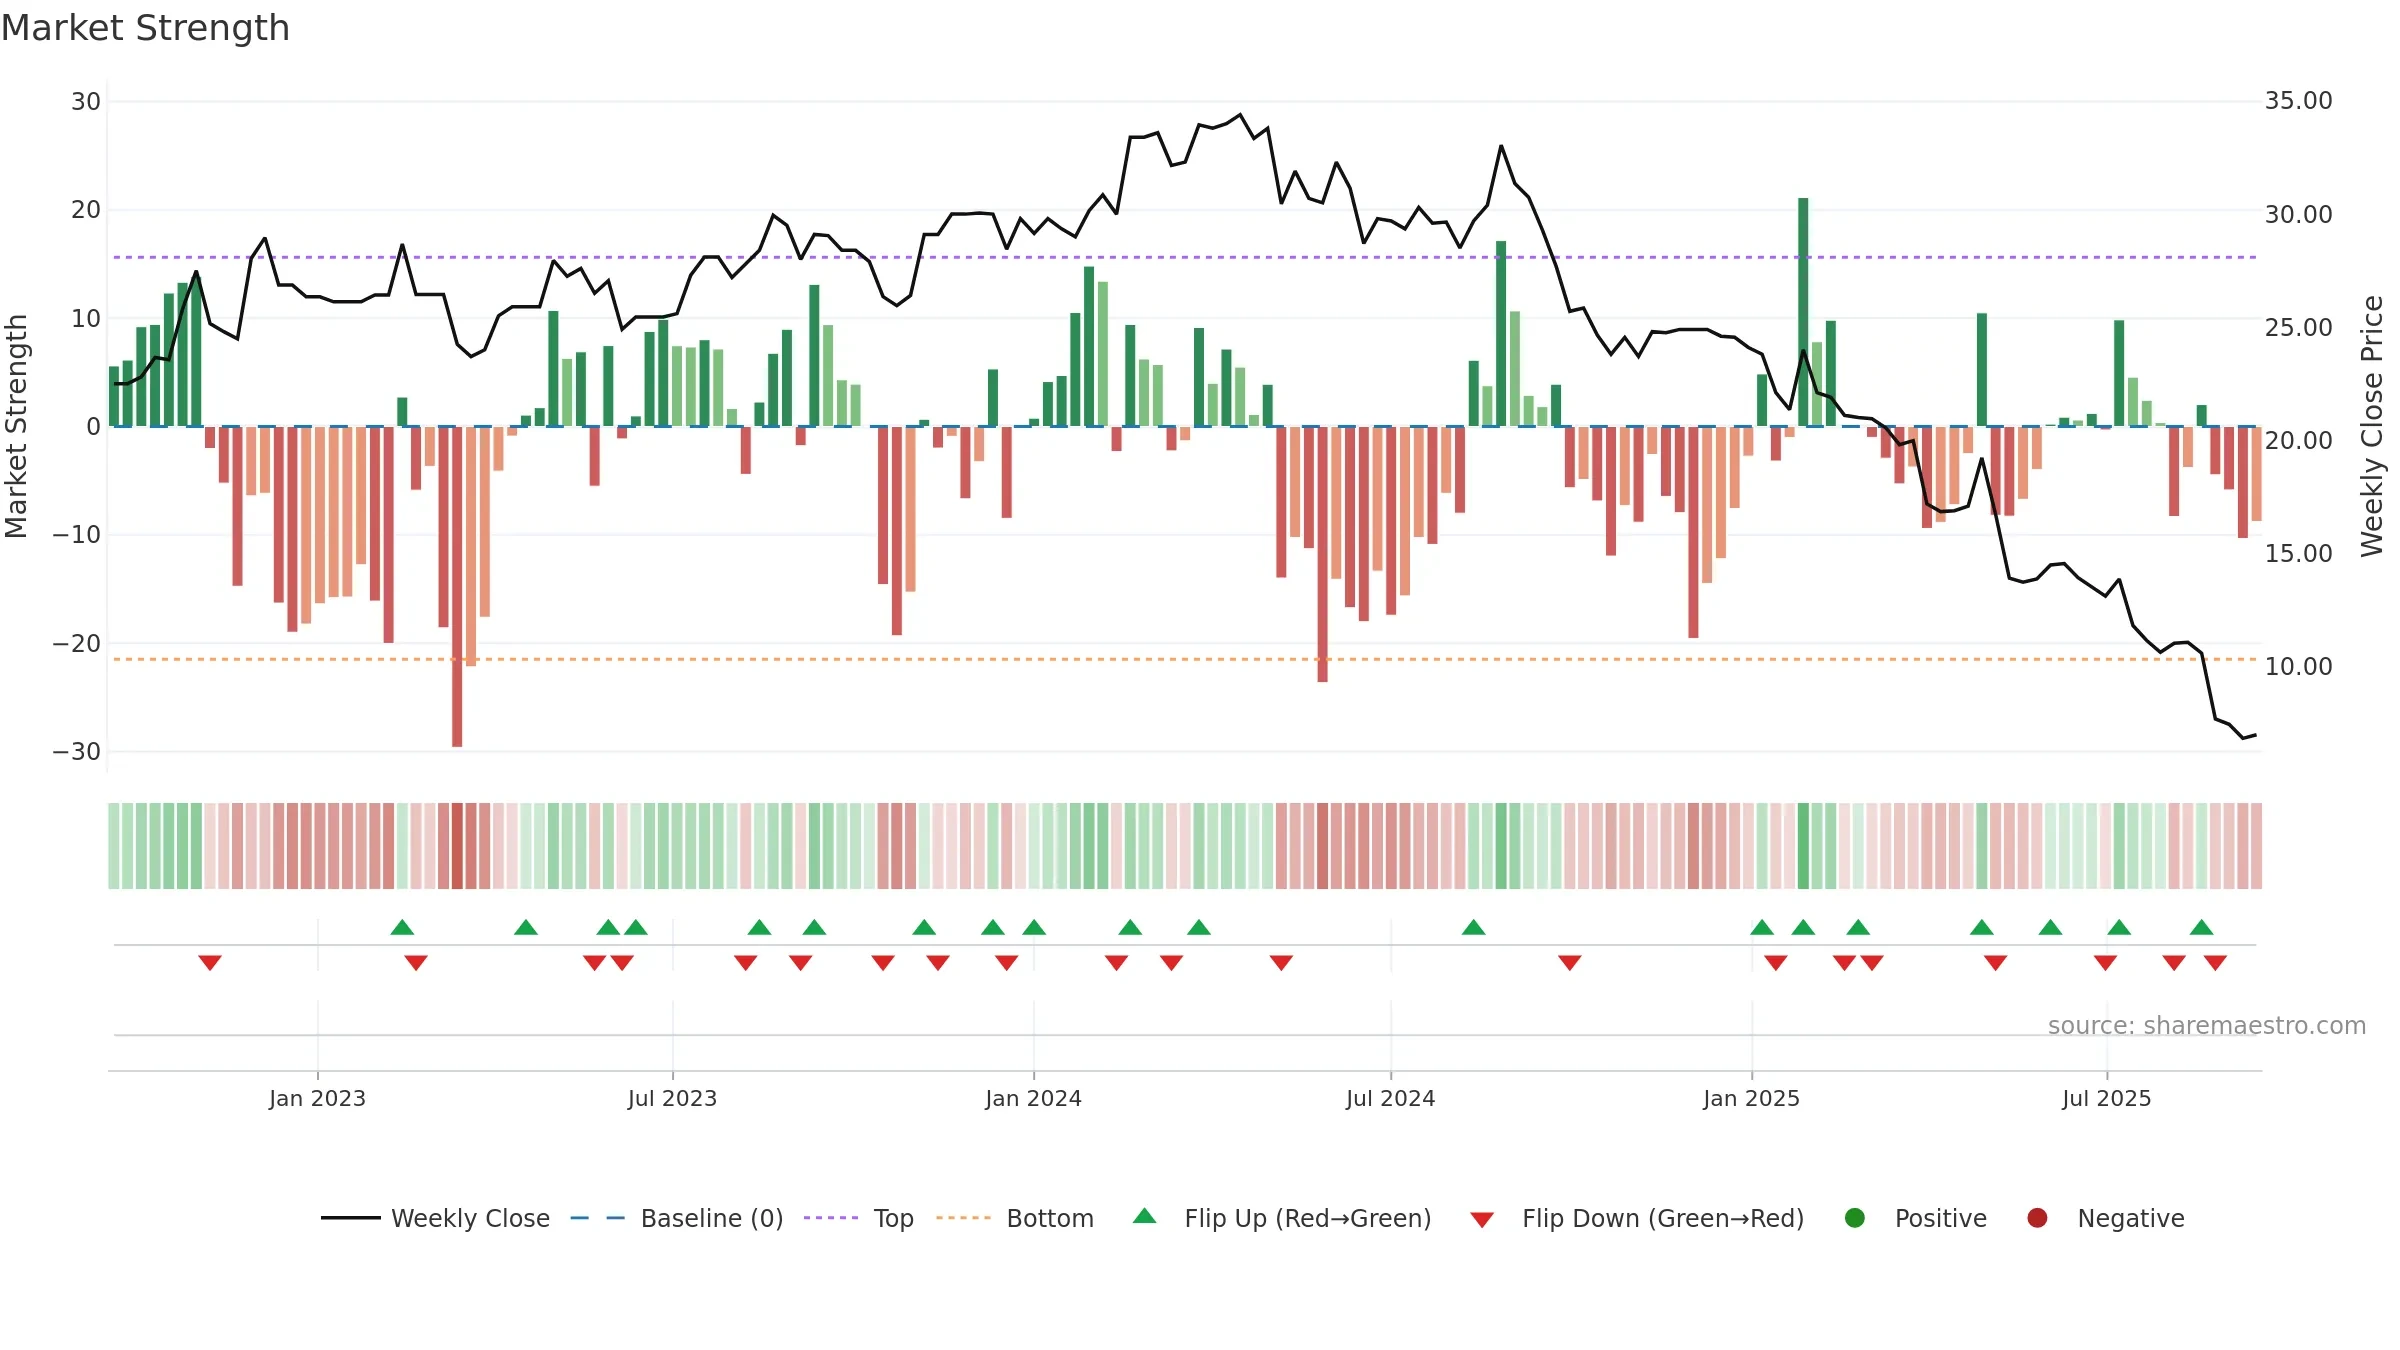Viewport: 2400px width, 1350px height.
Task: Click the source: sharemaestro.com text
Action: click(2207, 1026)
